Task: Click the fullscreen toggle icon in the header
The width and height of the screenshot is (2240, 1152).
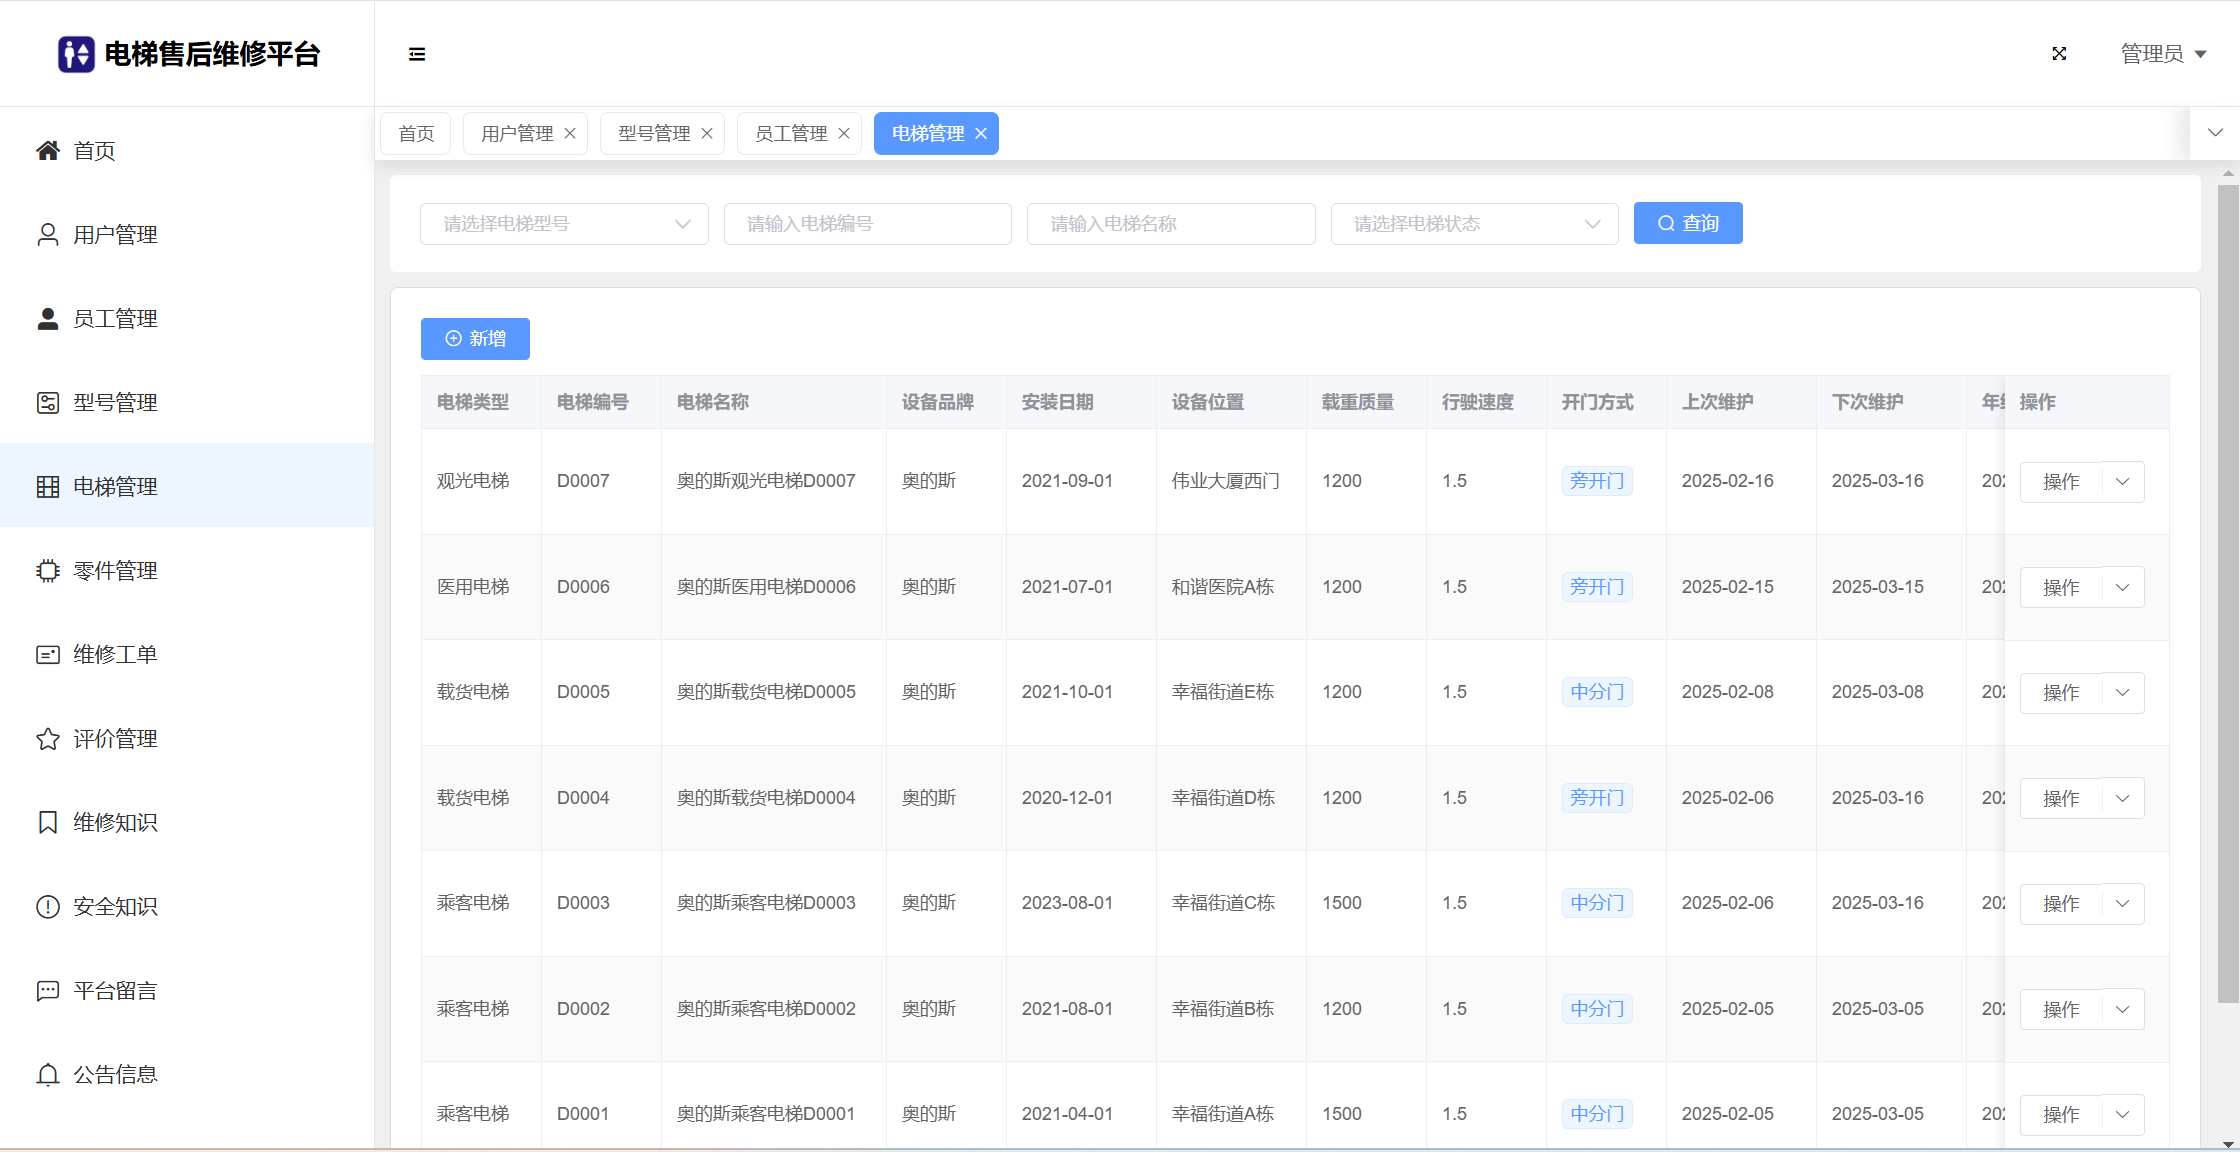Action: point(2059,54)
